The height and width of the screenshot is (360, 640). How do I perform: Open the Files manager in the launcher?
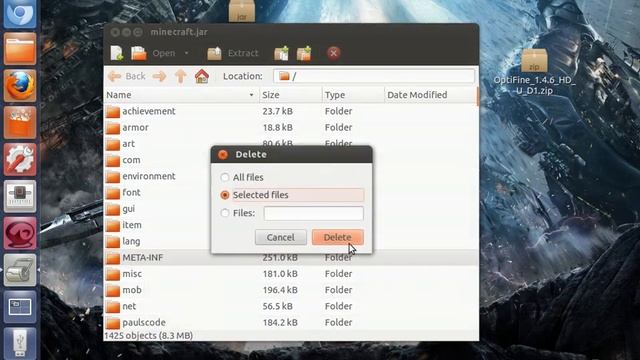[x=20, y=49]
